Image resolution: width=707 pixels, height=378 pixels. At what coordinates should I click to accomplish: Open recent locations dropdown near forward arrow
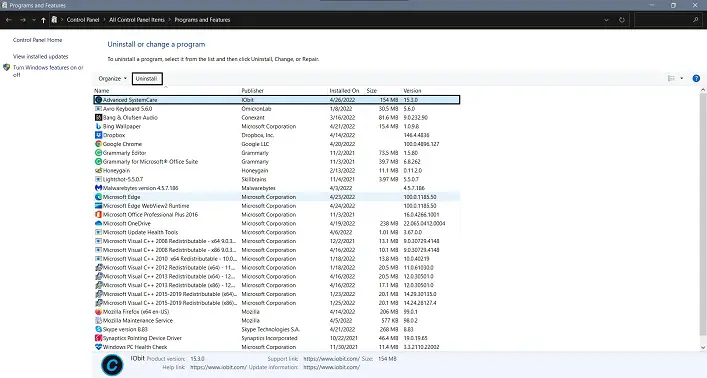[34, 20]
